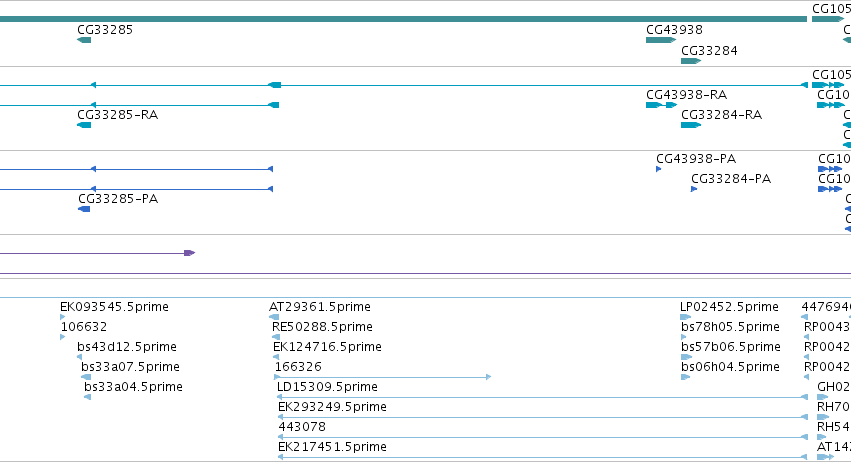The height and width of the screenshot is (462, 851).
Task: Click the LP02452.5prime EST label
Action: [729, 307]
